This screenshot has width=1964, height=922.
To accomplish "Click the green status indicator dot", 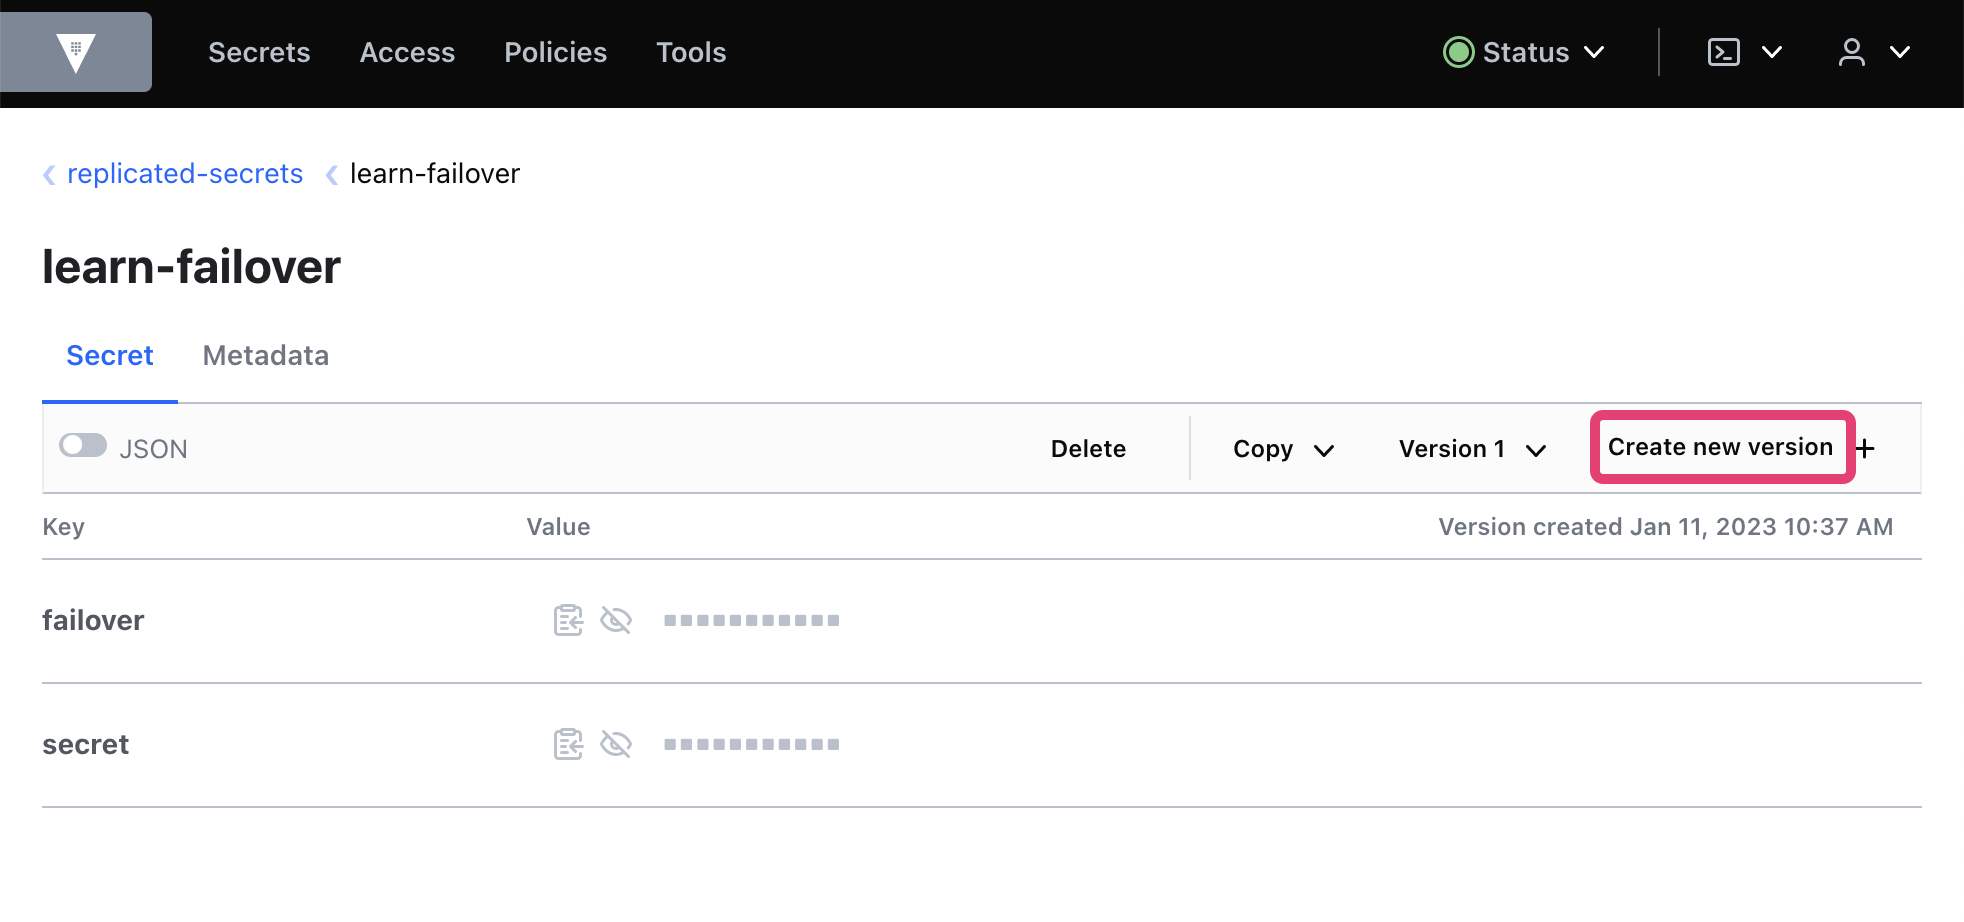I will click(x=1459, y=52).
